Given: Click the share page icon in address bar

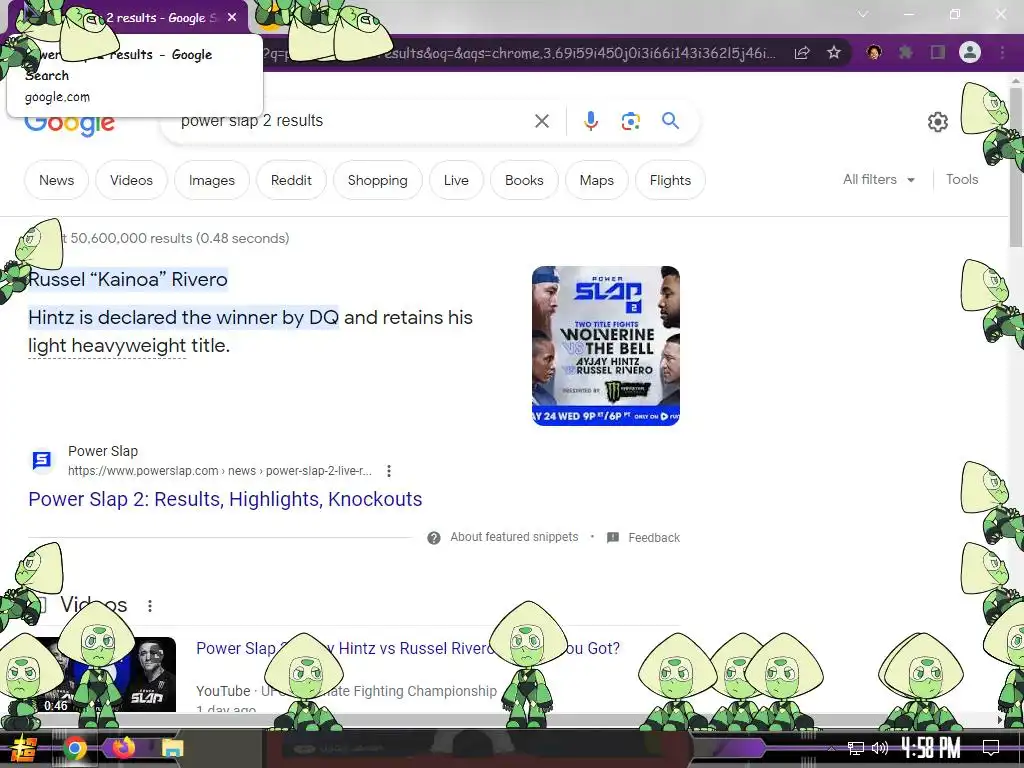Looking at the screenshot, I should click(802, 53).
